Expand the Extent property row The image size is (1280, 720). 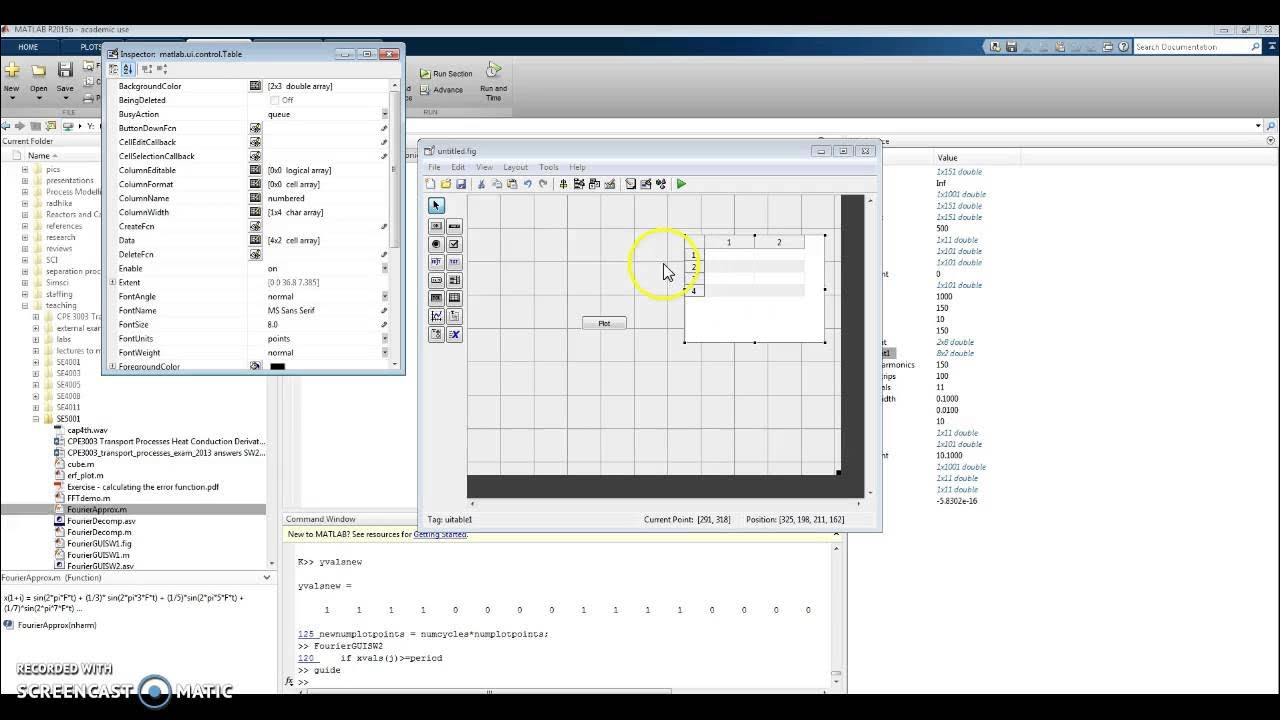click(x=113, y=282)
